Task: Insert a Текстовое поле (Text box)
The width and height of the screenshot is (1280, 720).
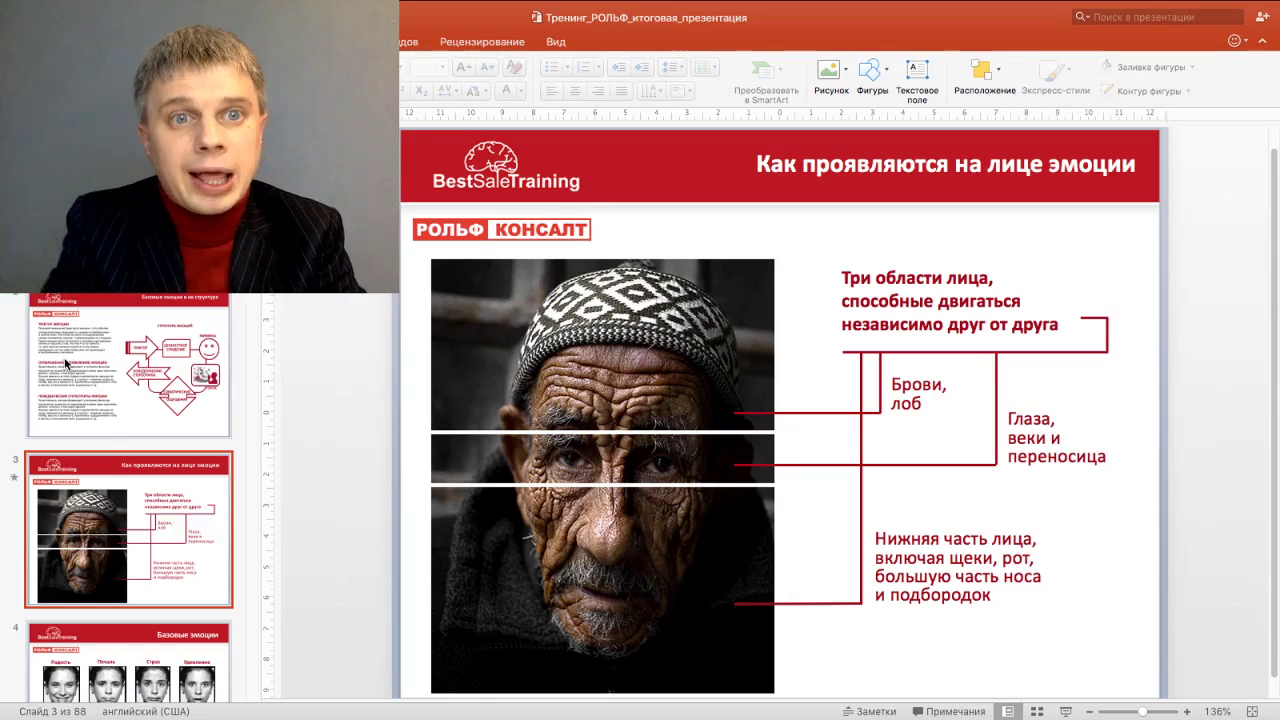Action: pos(917,70)
